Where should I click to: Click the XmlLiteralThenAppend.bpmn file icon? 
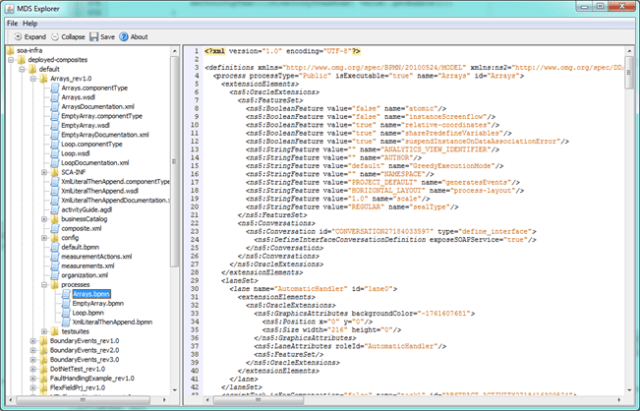(66, 322)
